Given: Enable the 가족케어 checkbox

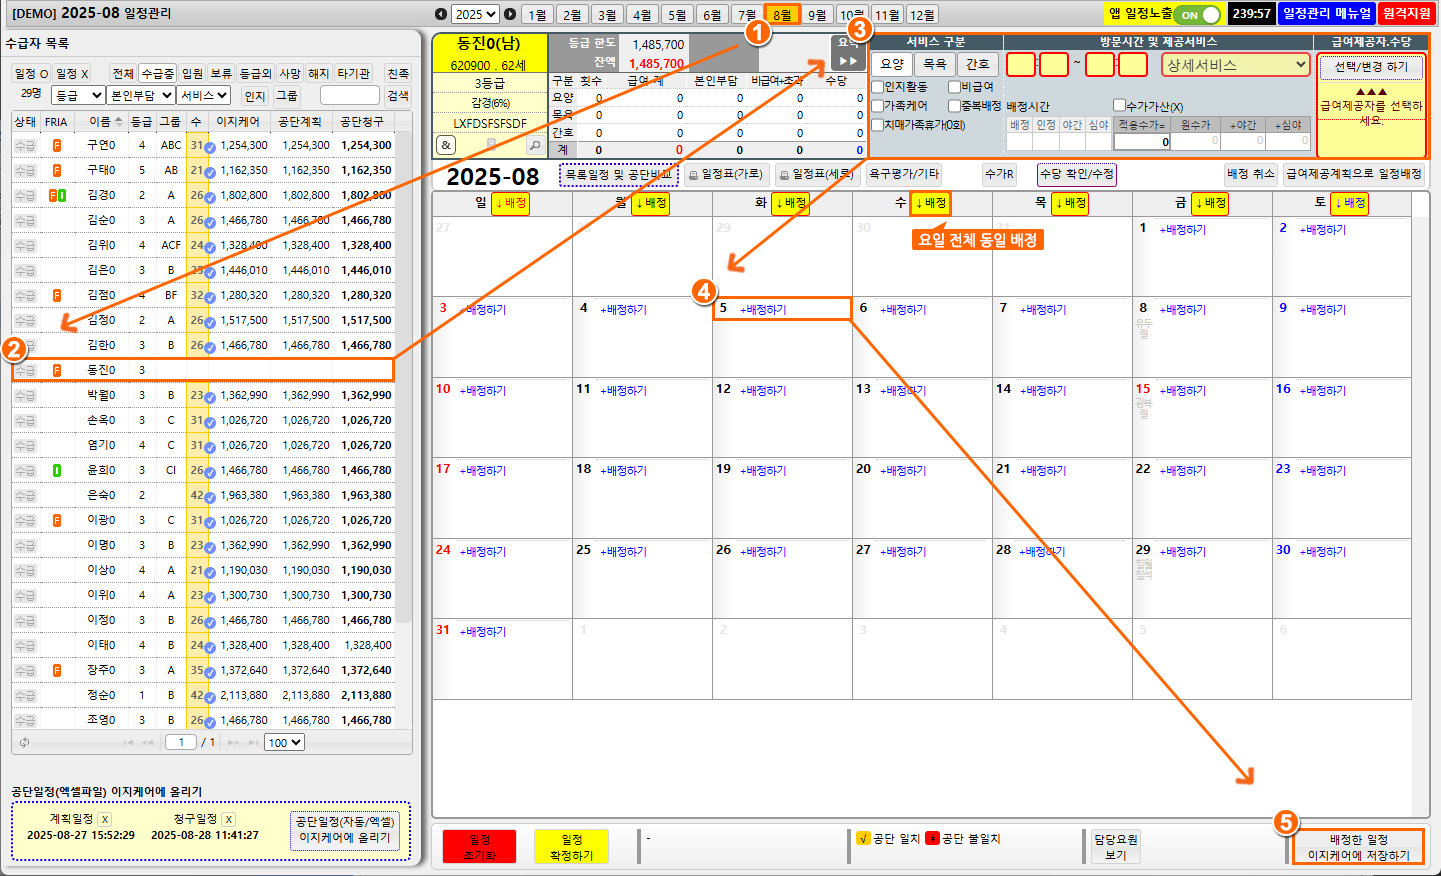Looking at the screenshot, I should point(878,106).
